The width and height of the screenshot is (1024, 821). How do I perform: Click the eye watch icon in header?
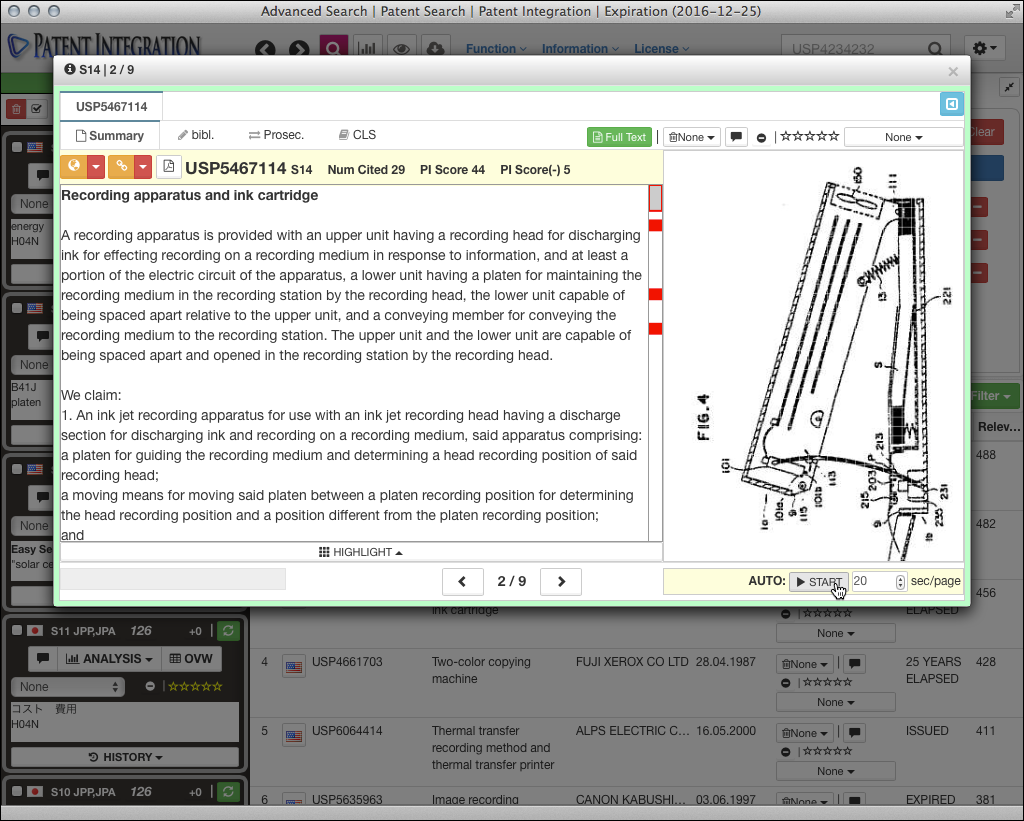402,48
